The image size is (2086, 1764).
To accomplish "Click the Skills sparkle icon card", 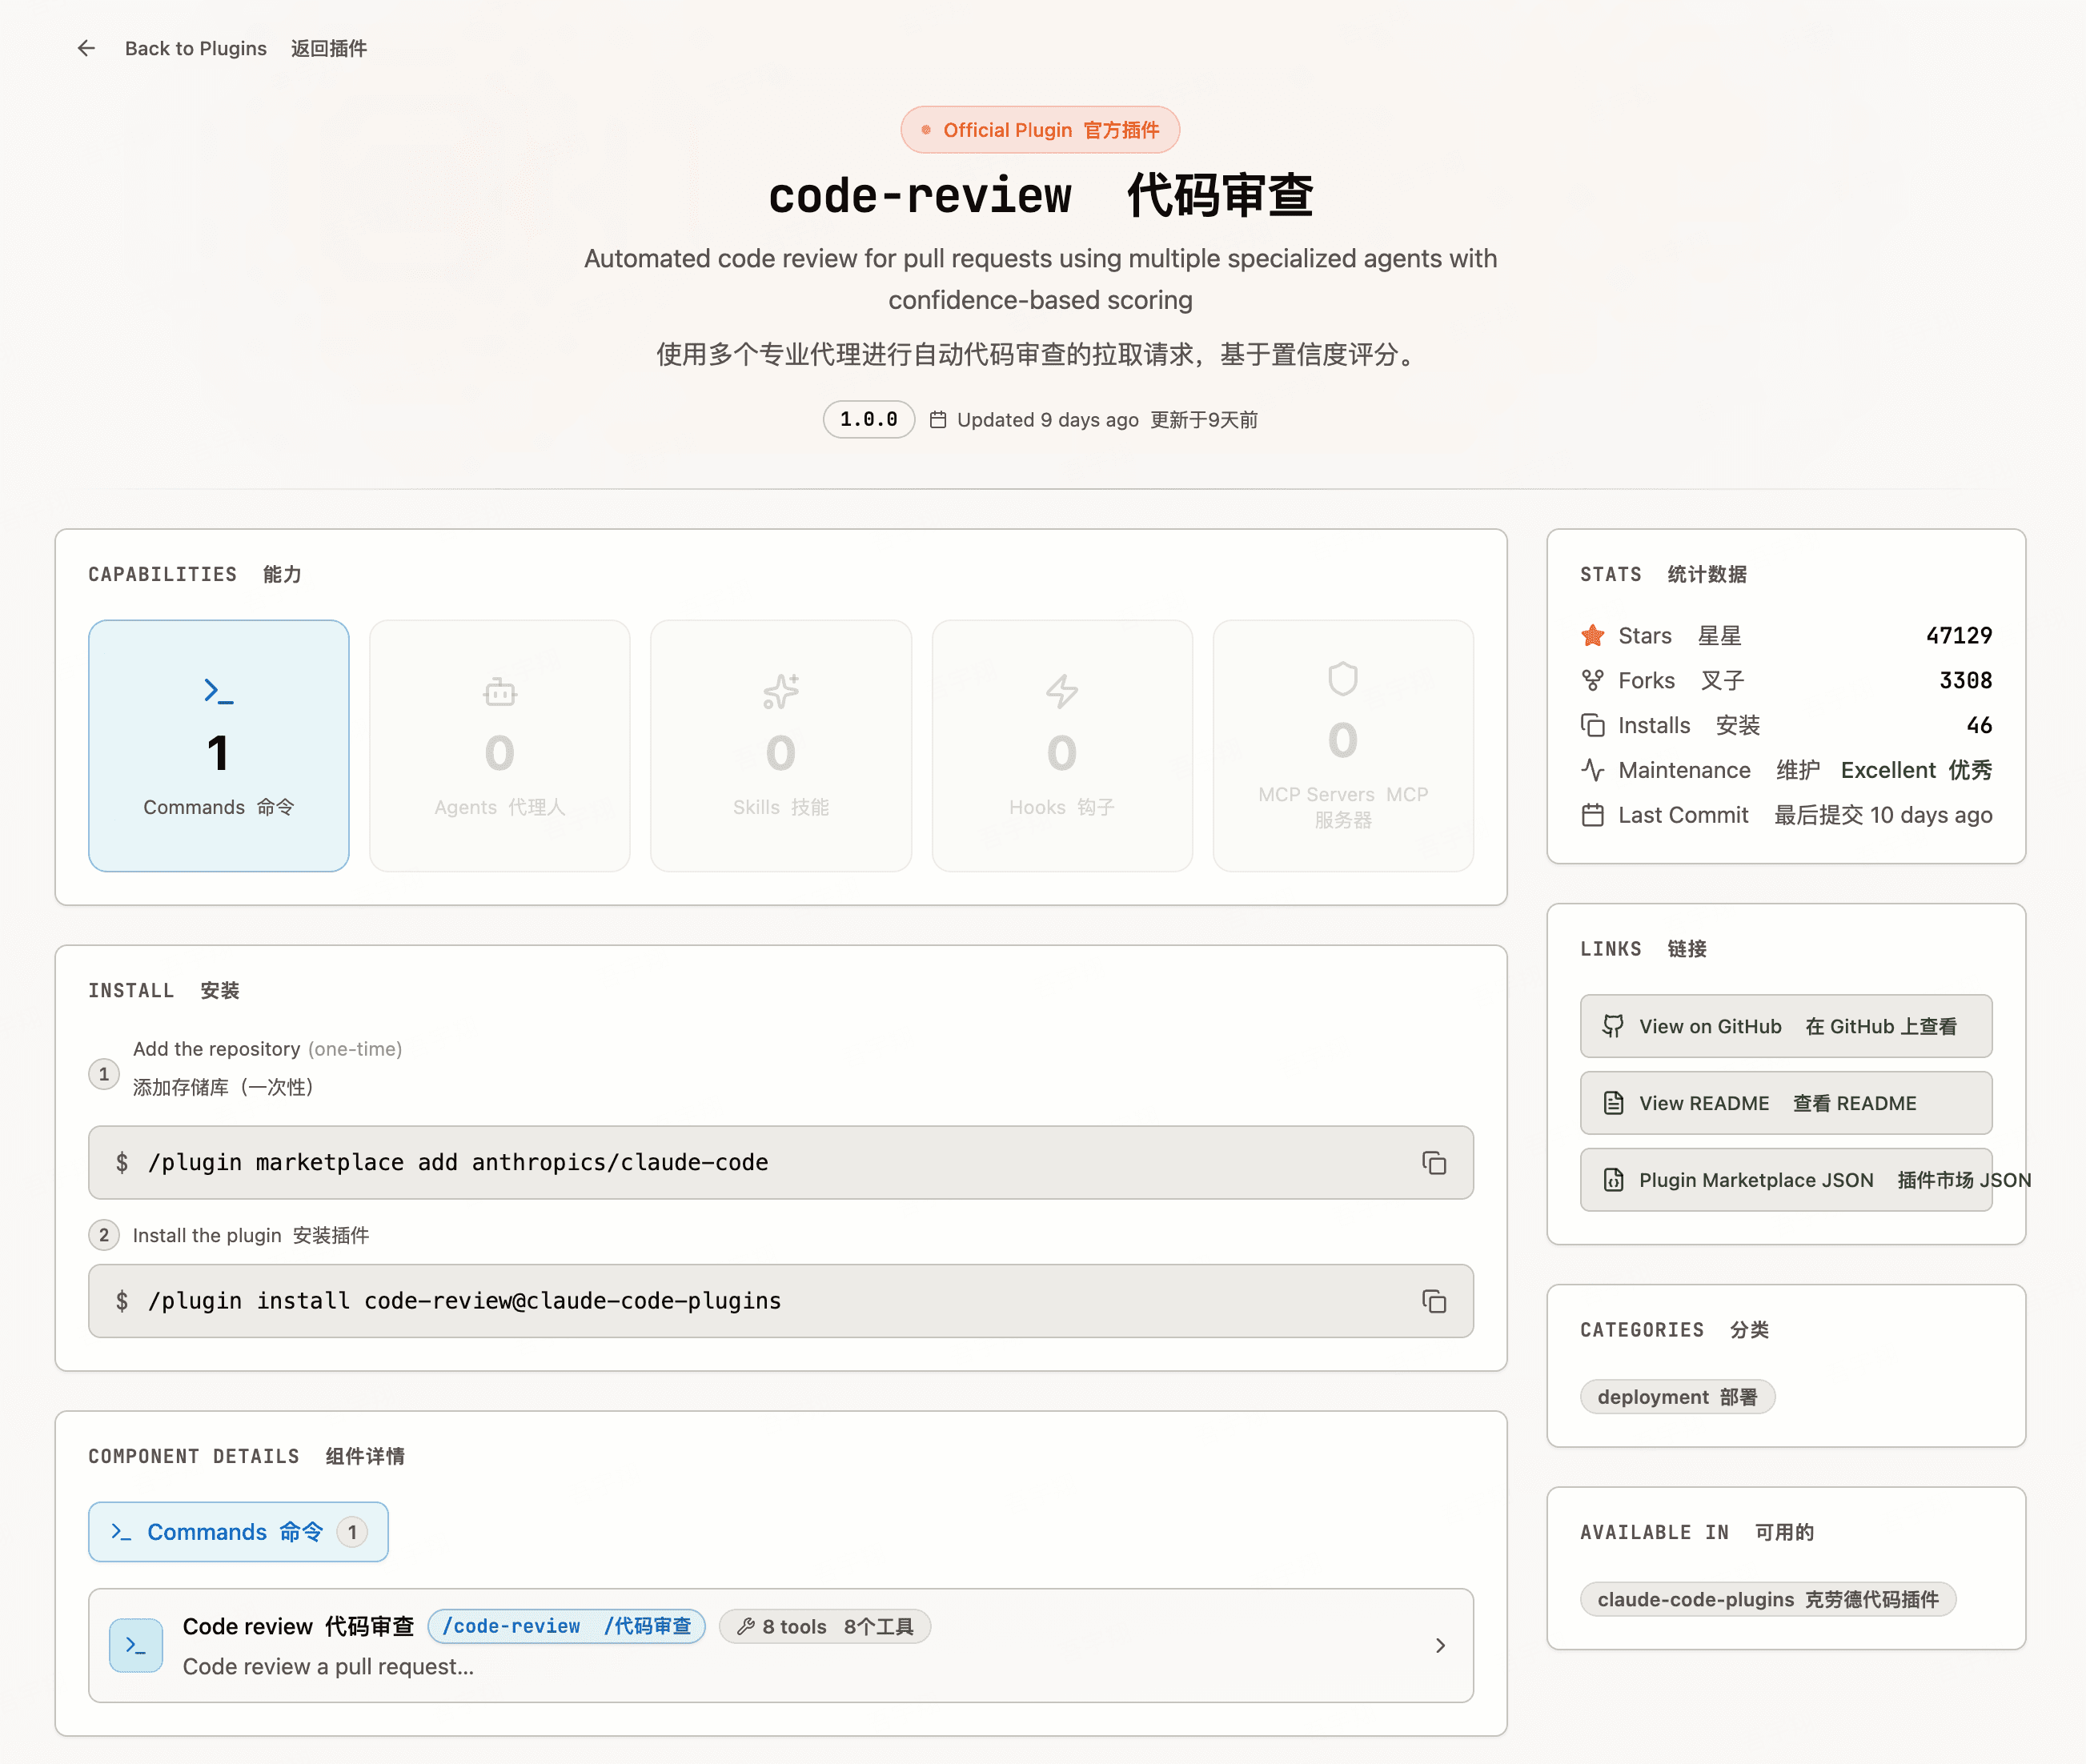I will (780, 745).
